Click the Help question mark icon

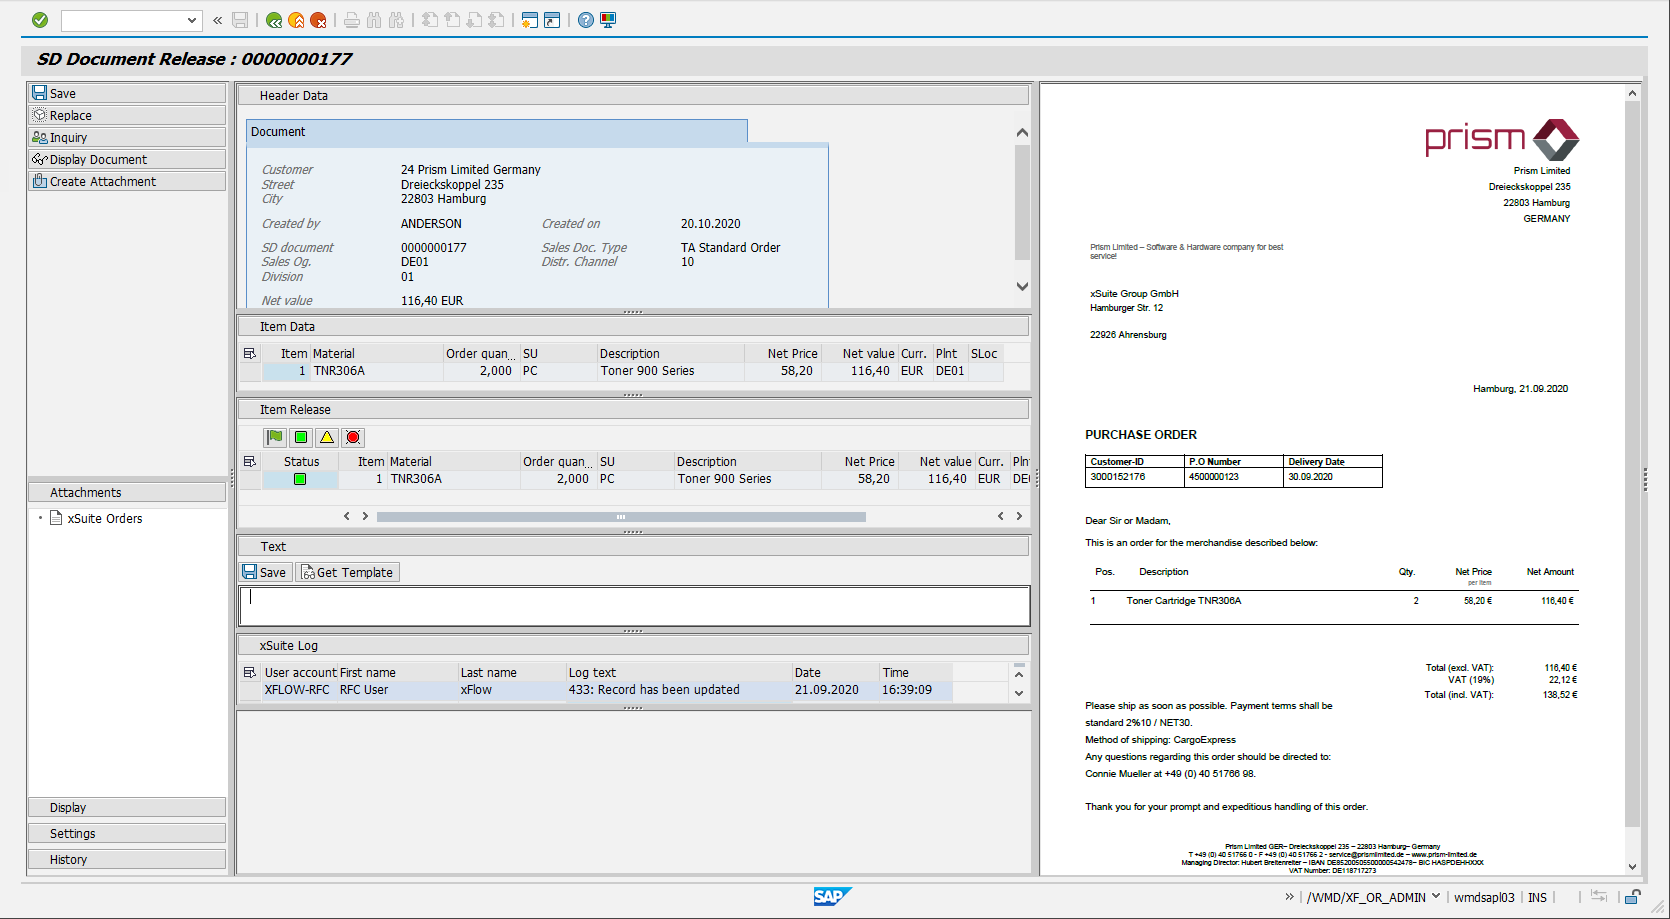pos(585,19)
